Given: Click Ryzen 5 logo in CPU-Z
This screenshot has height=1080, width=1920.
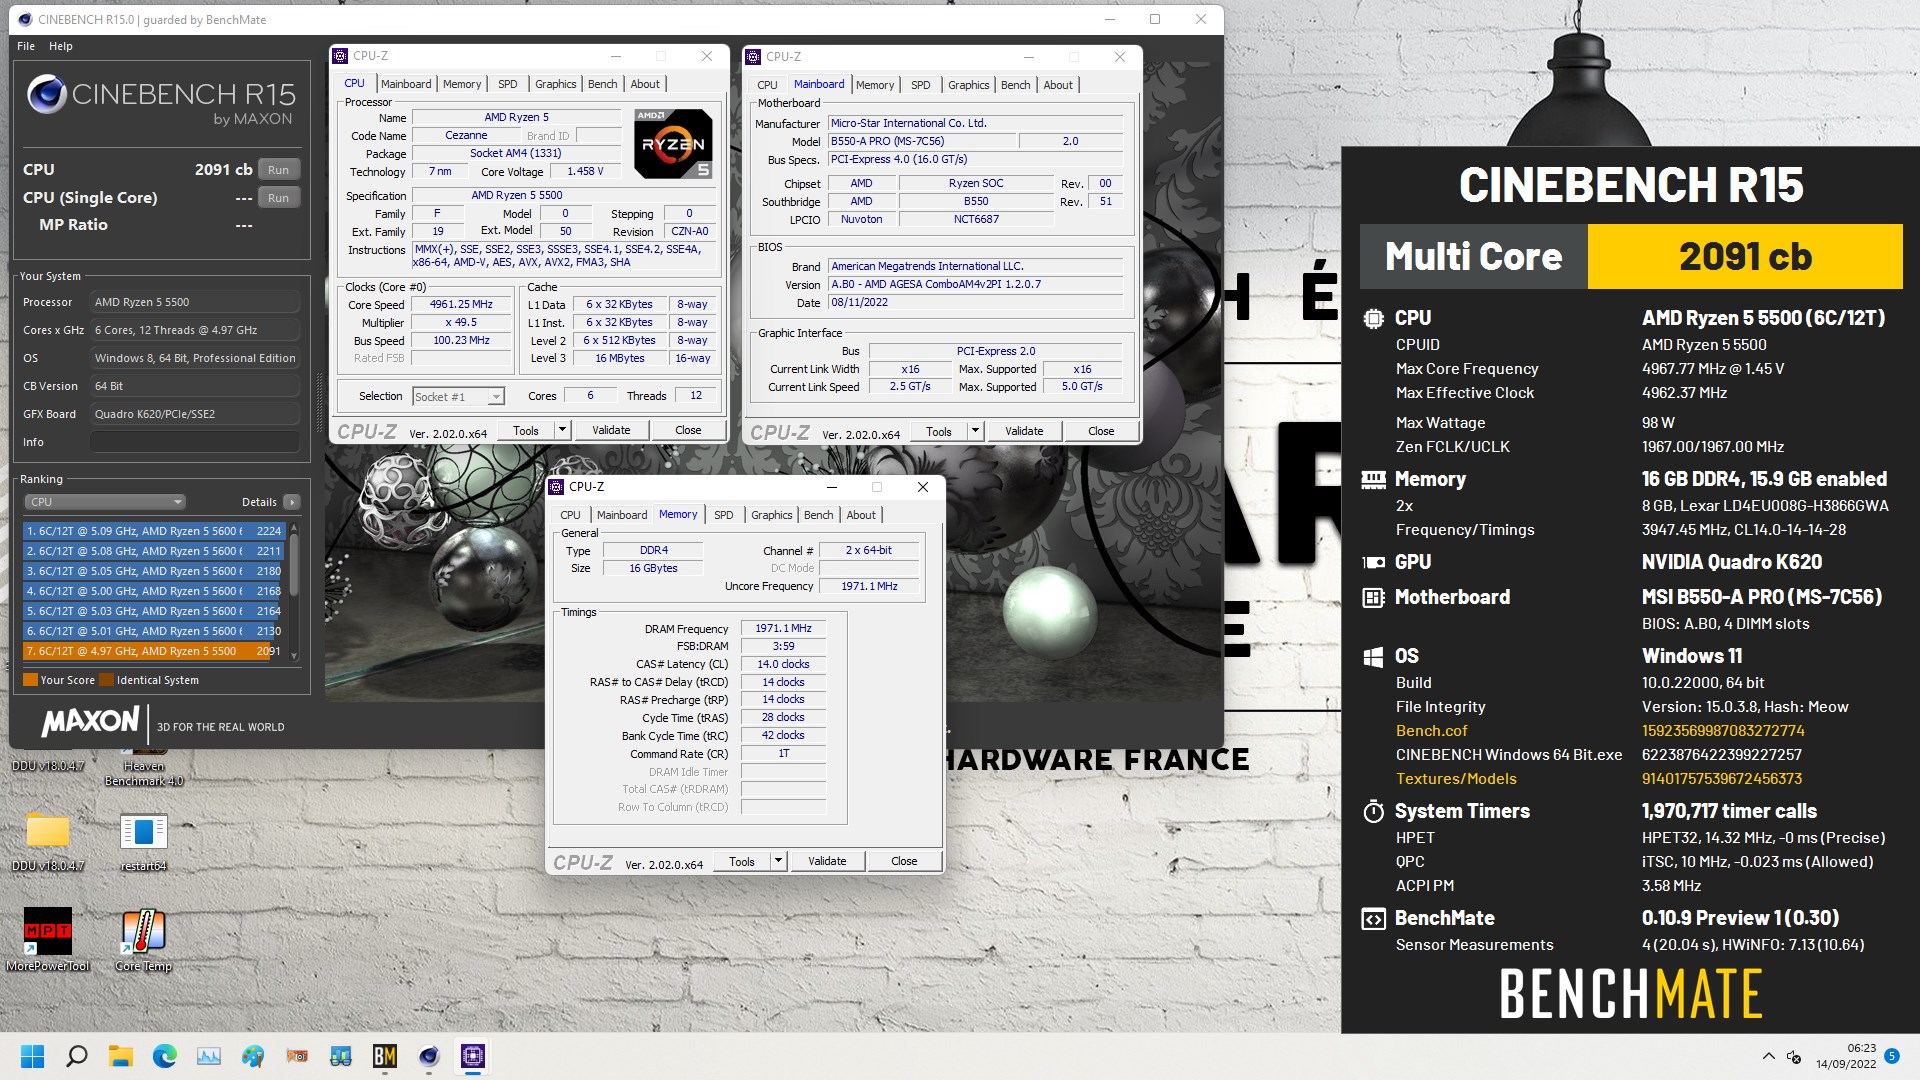Looking at the screenshot, I should coord(673,144).
